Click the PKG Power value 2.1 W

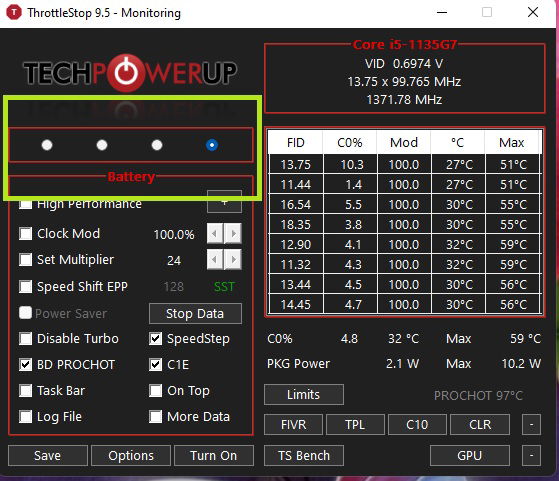click(x=402, y=364)
